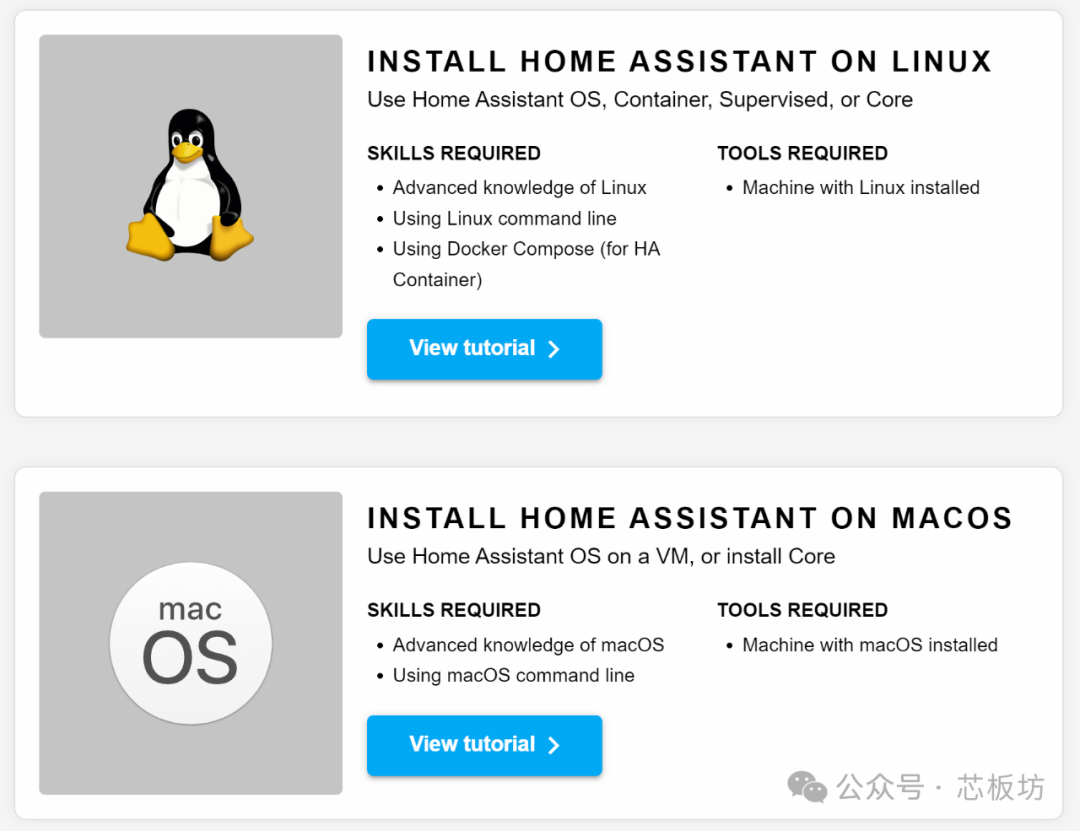
Task: Click the Use Home Assistant OS on a VM subtitle
Action: (x=601, y=556)
